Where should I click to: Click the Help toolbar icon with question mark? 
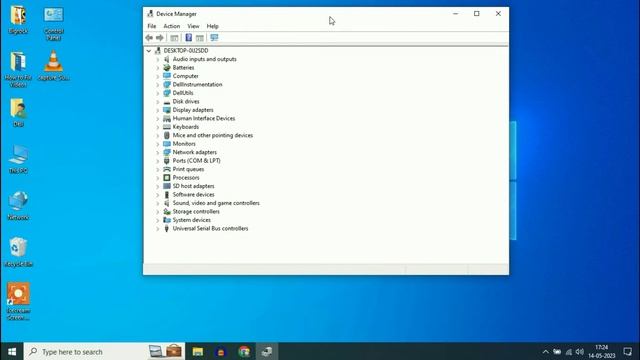coord(189,38)
